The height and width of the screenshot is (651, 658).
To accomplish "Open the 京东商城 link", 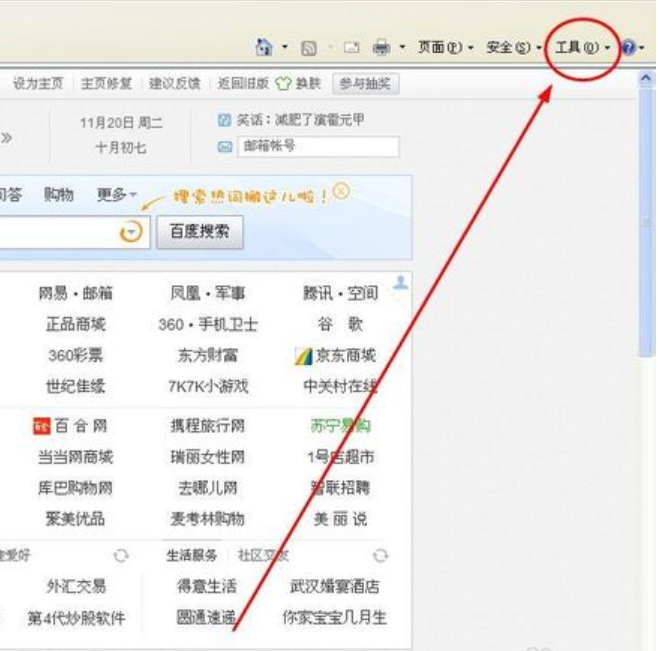I will click(x=337, y=356).
